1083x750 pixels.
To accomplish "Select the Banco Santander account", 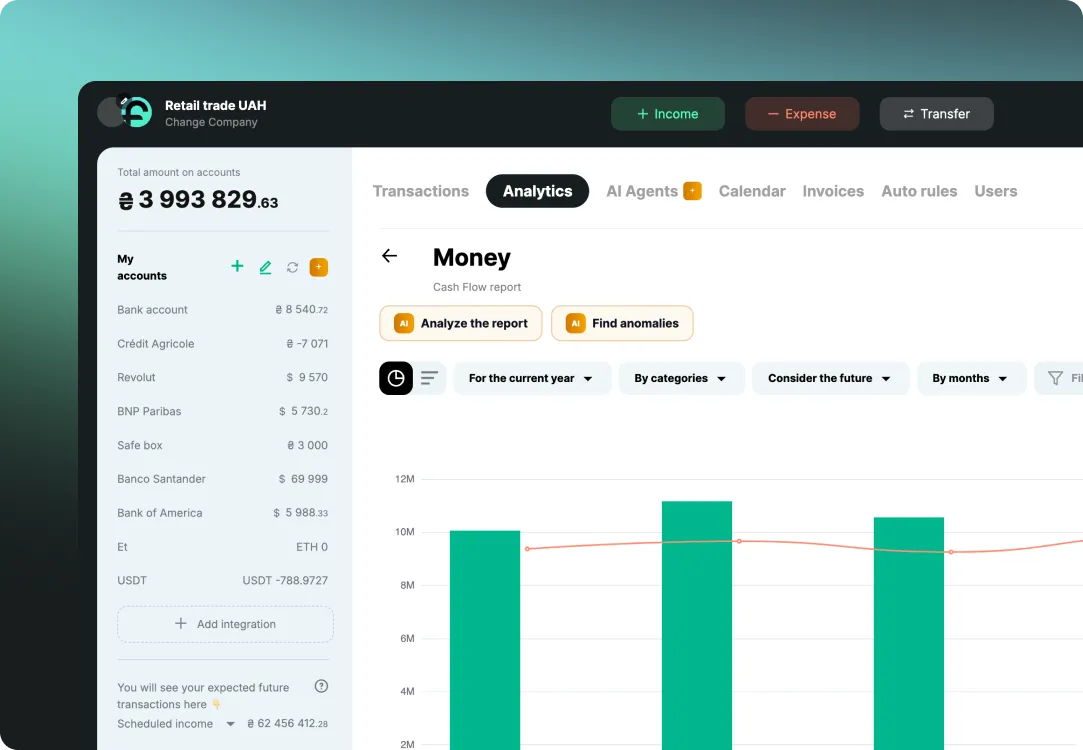I will 222,479.
